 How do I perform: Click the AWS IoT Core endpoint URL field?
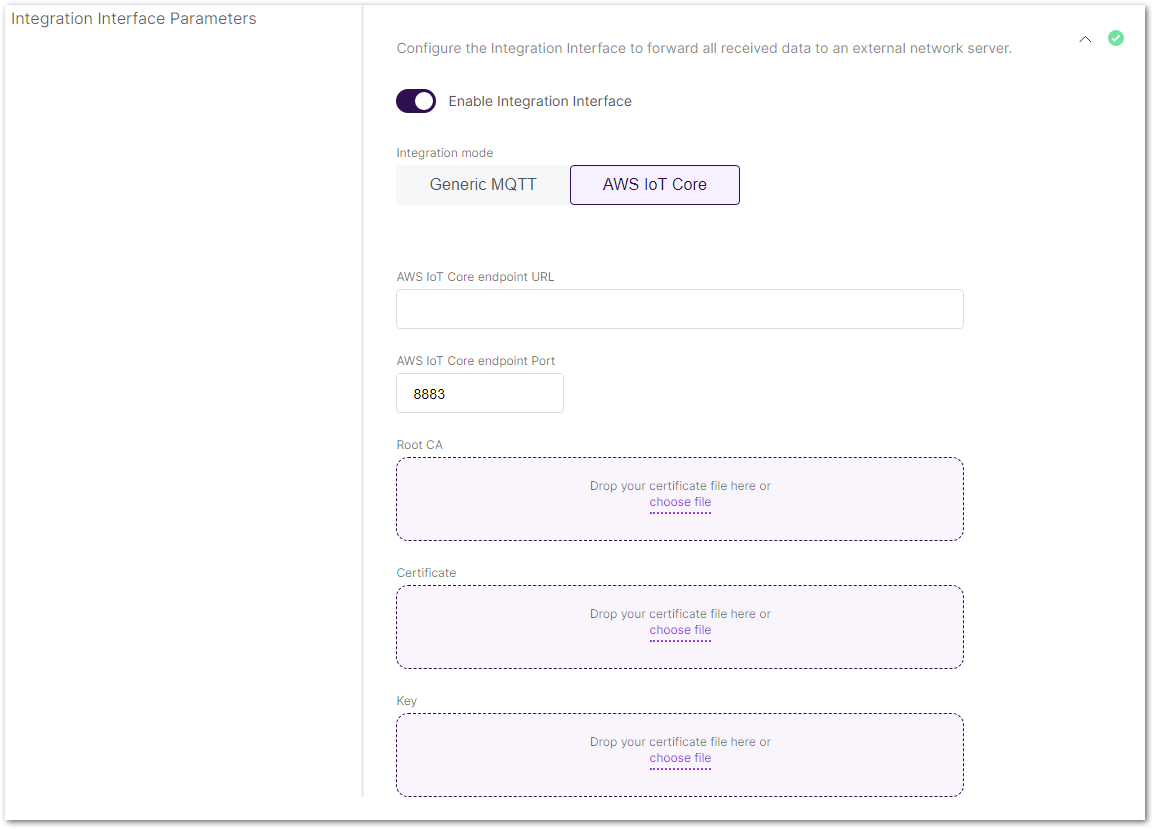point(680,308)
